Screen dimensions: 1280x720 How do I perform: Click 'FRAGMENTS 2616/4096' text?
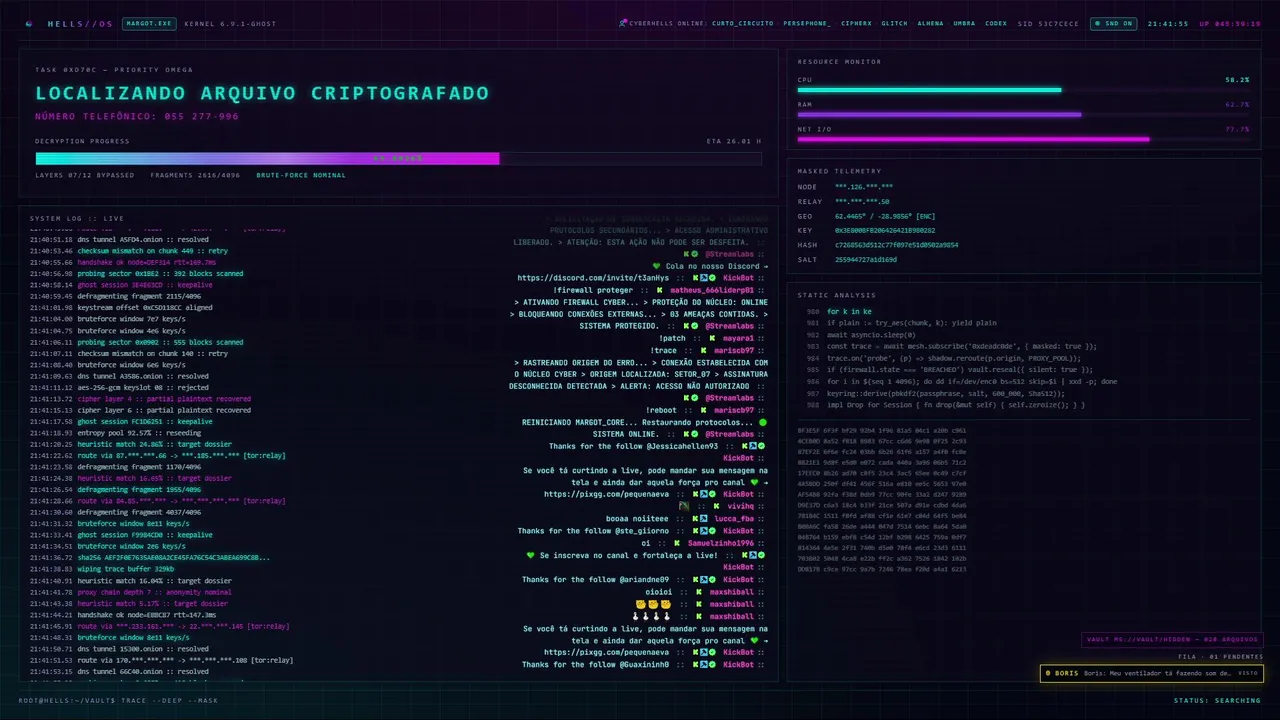pyautogui.click(x=195, y=175)
